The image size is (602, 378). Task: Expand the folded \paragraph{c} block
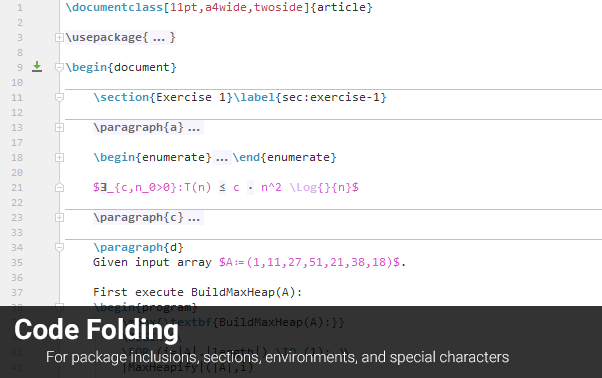point(59,218)
